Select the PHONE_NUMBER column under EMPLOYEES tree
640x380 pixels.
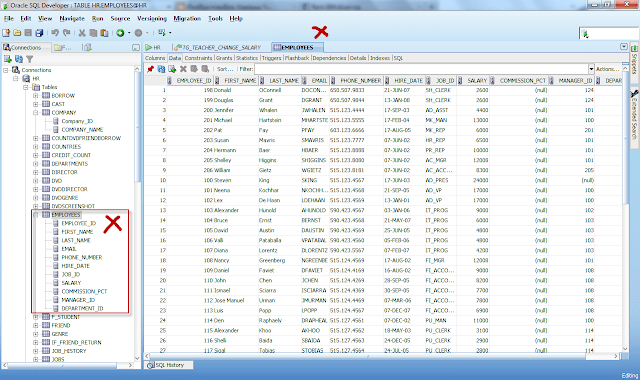[82, 257]
